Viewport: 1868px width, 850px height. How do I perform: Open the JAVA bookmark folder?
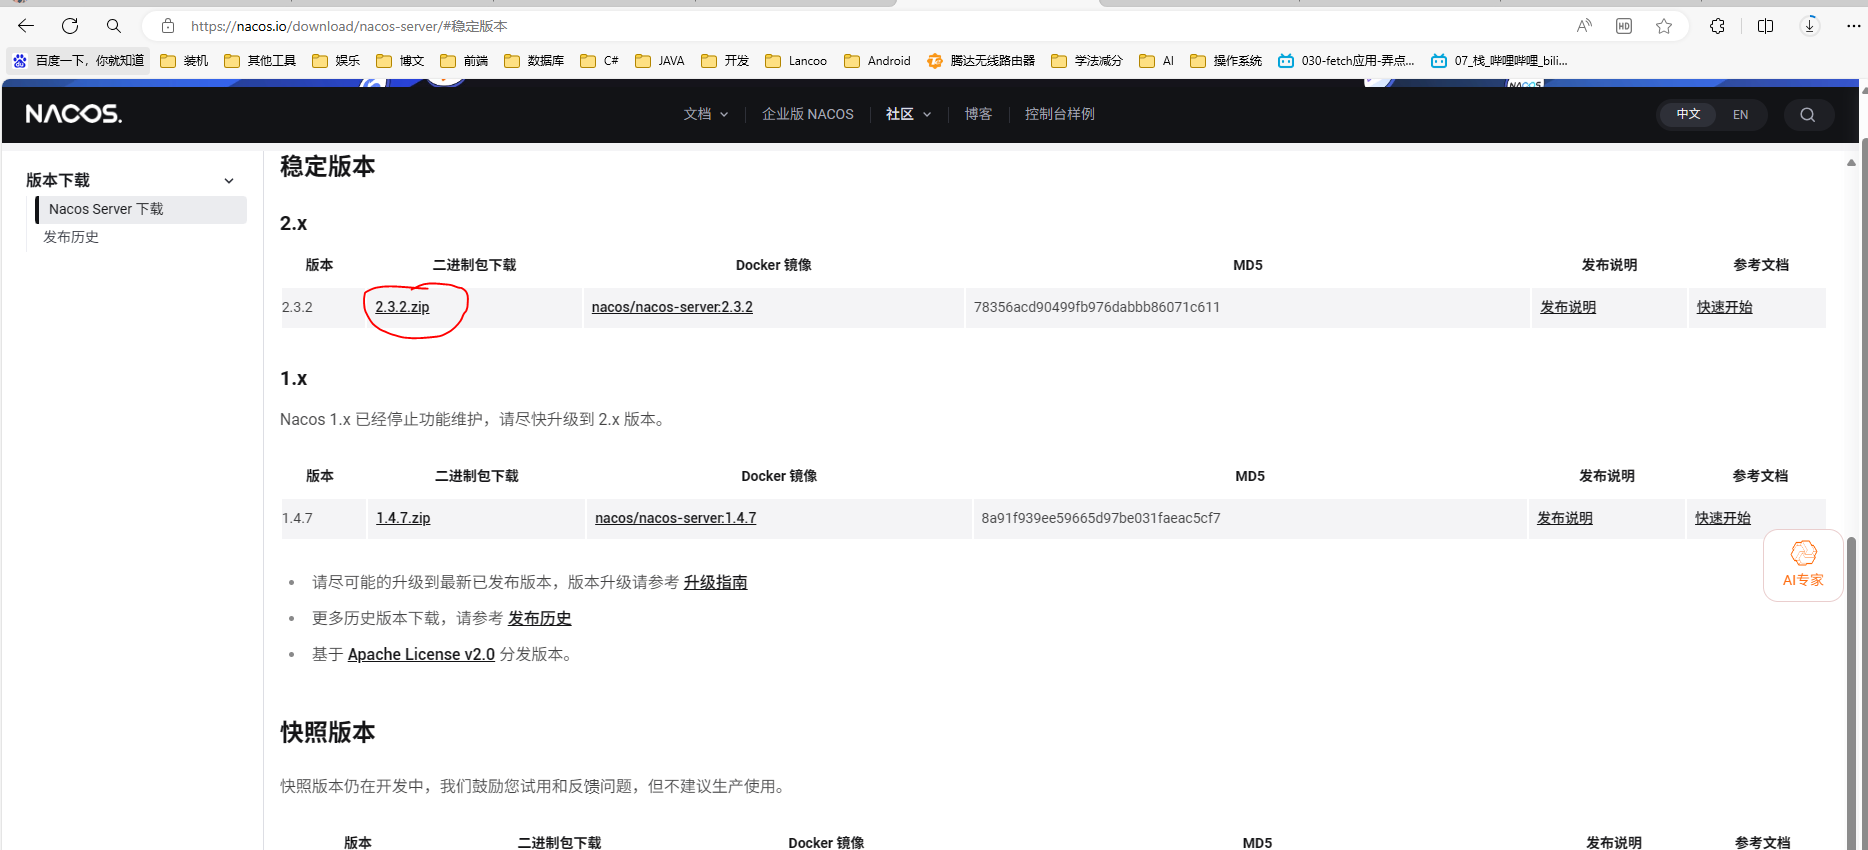point(660,61)
